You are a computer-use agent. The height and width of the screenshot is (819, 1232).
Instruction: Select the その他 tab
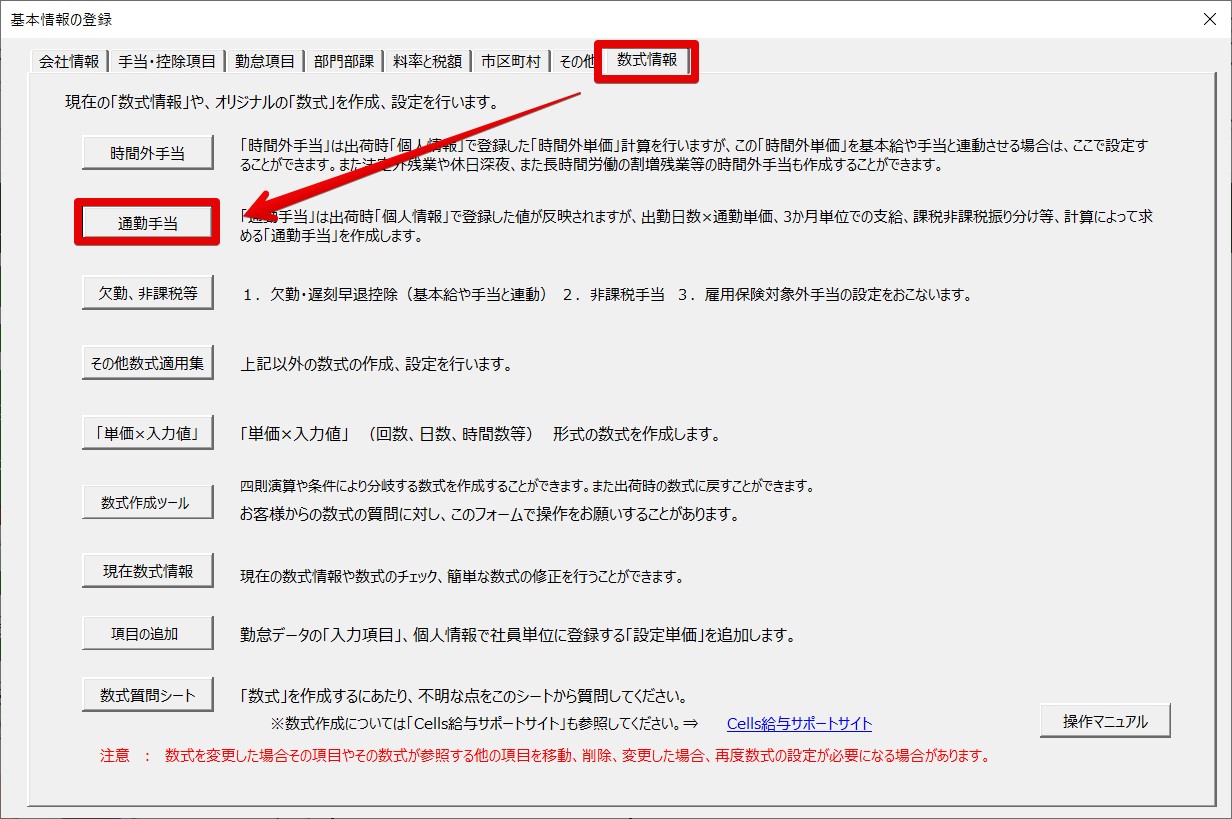(x=575, y=62)
